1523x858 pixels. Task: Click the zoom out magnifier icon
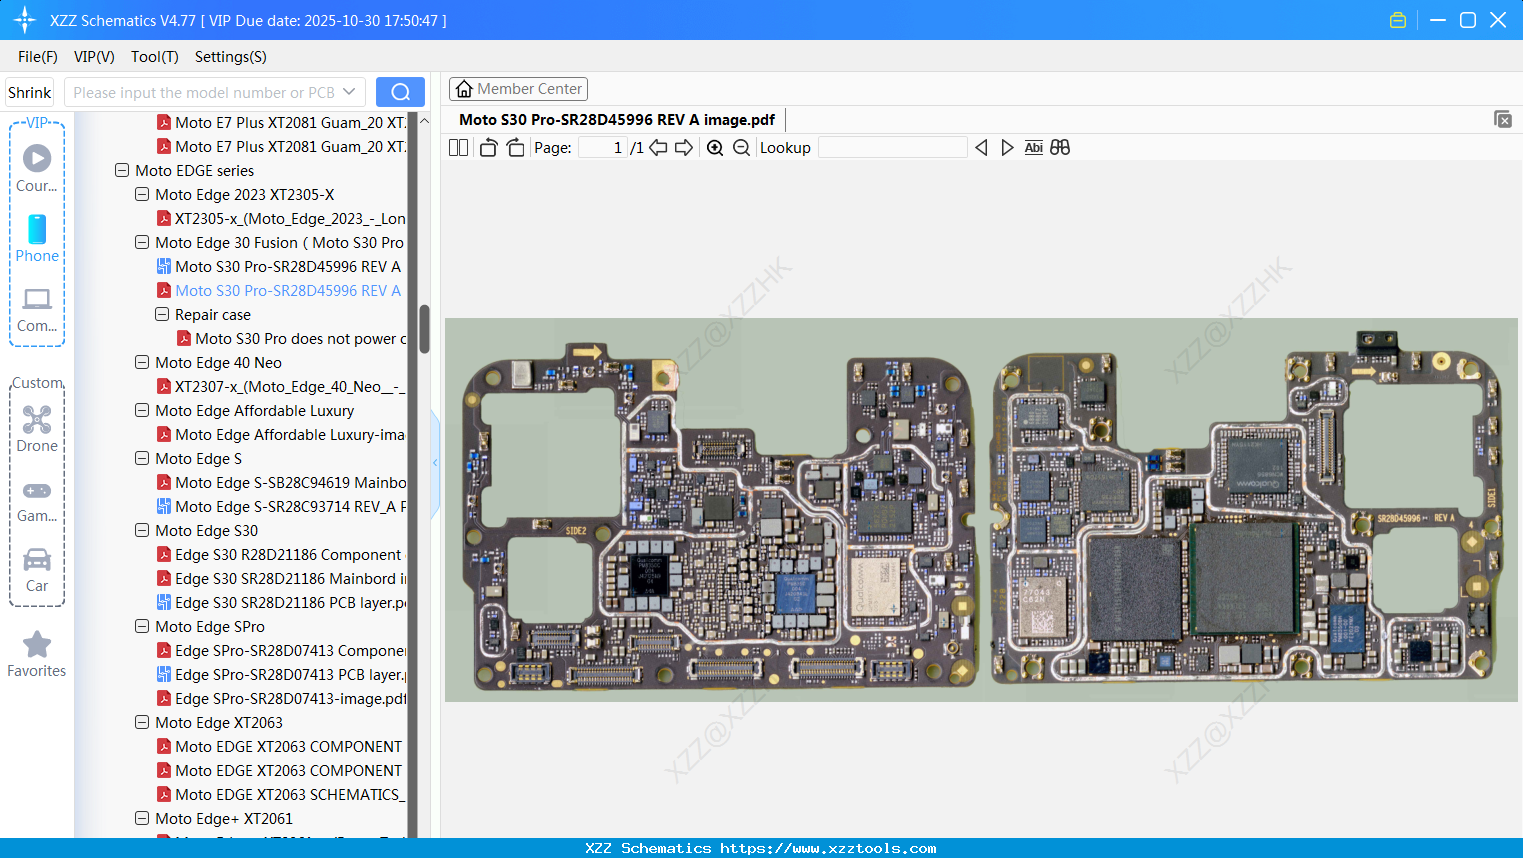click(x=741, y=148)
